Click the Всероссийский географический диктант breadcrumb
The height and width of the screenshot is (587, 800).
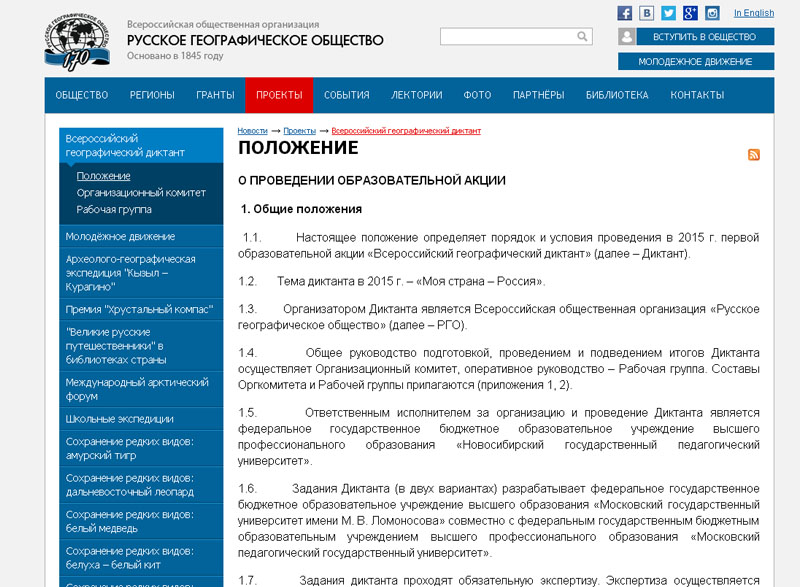[x=406, y=131]
